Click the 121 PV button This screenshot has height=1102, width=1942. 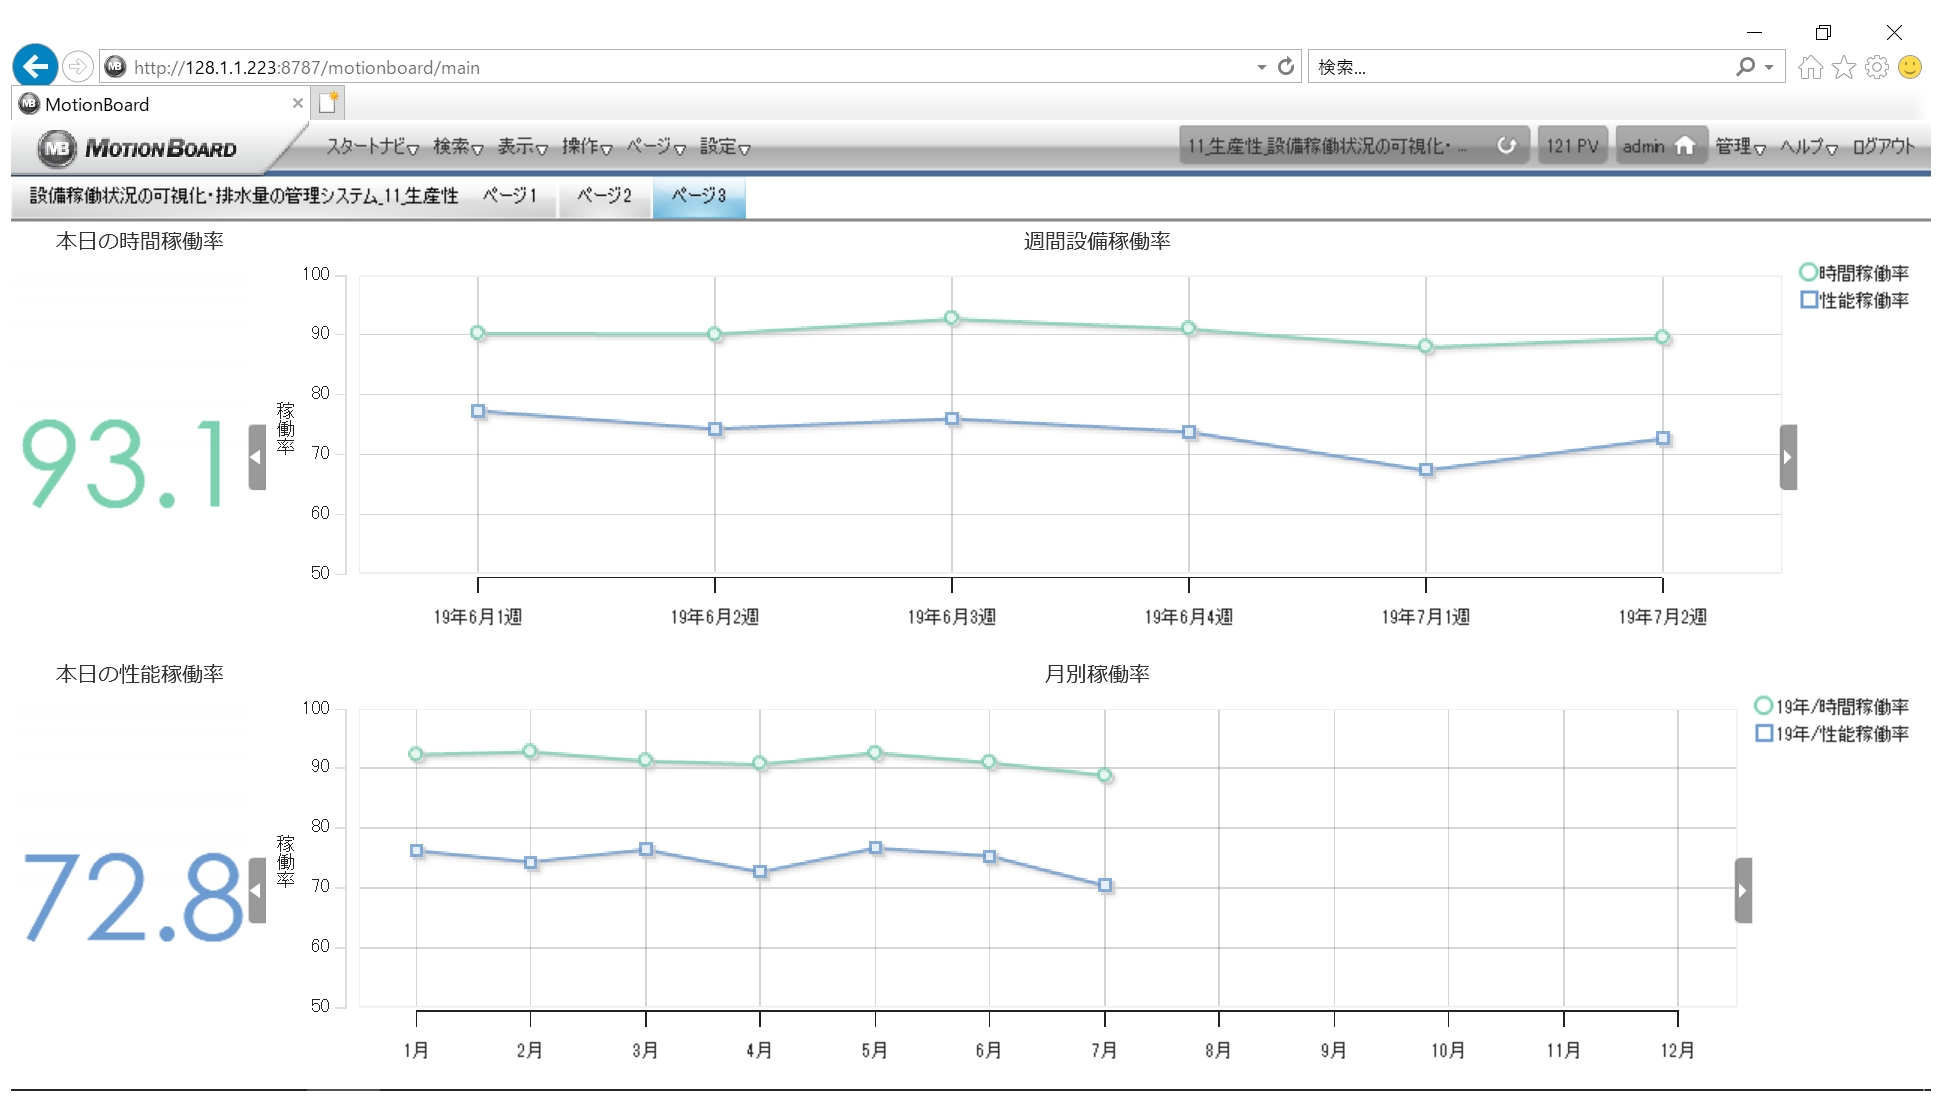[x=1572, y=146]
